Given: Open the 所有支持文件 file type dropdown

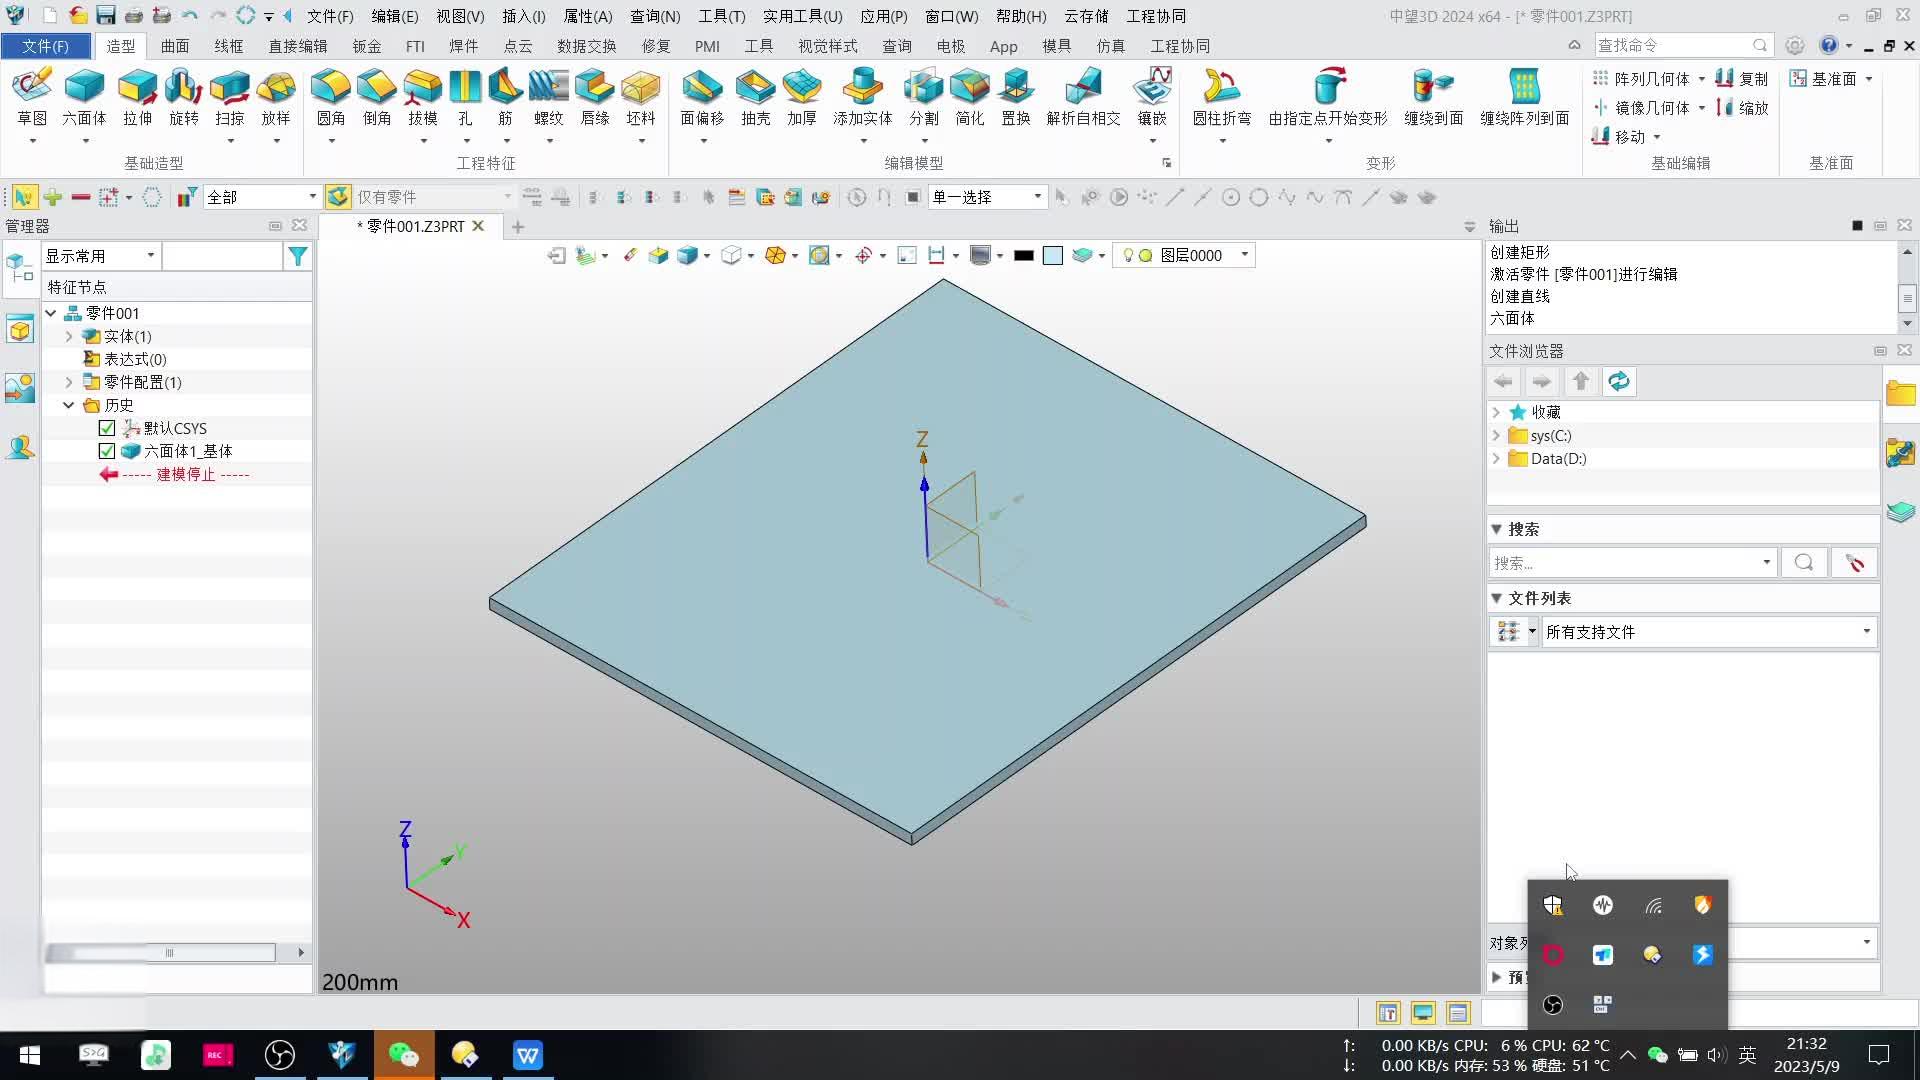Looking at the screenshot, I should [x=1708, y=632].
